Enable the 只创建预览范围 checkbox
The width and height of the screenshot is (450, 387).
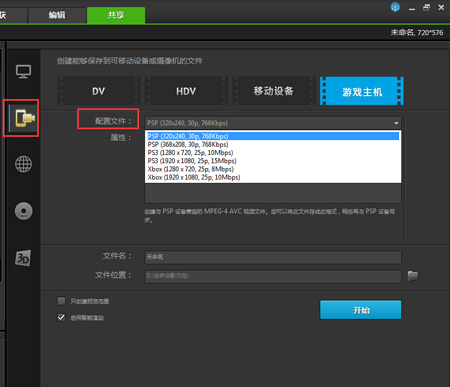pos(61,301)
